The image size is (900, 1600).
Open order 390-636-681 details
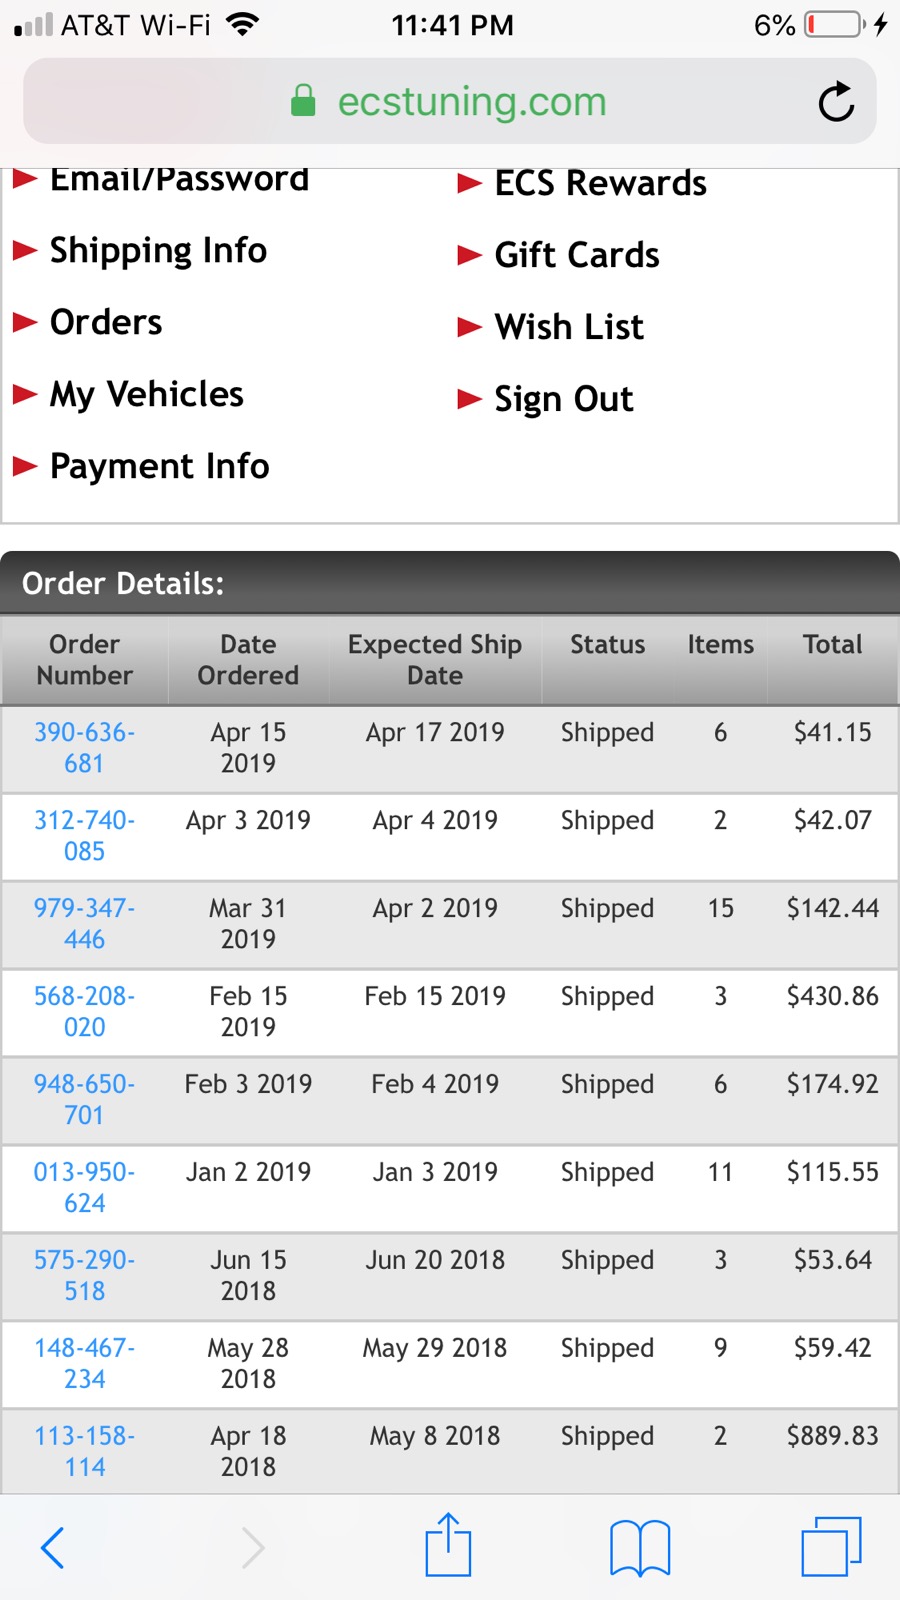[85, 748]
